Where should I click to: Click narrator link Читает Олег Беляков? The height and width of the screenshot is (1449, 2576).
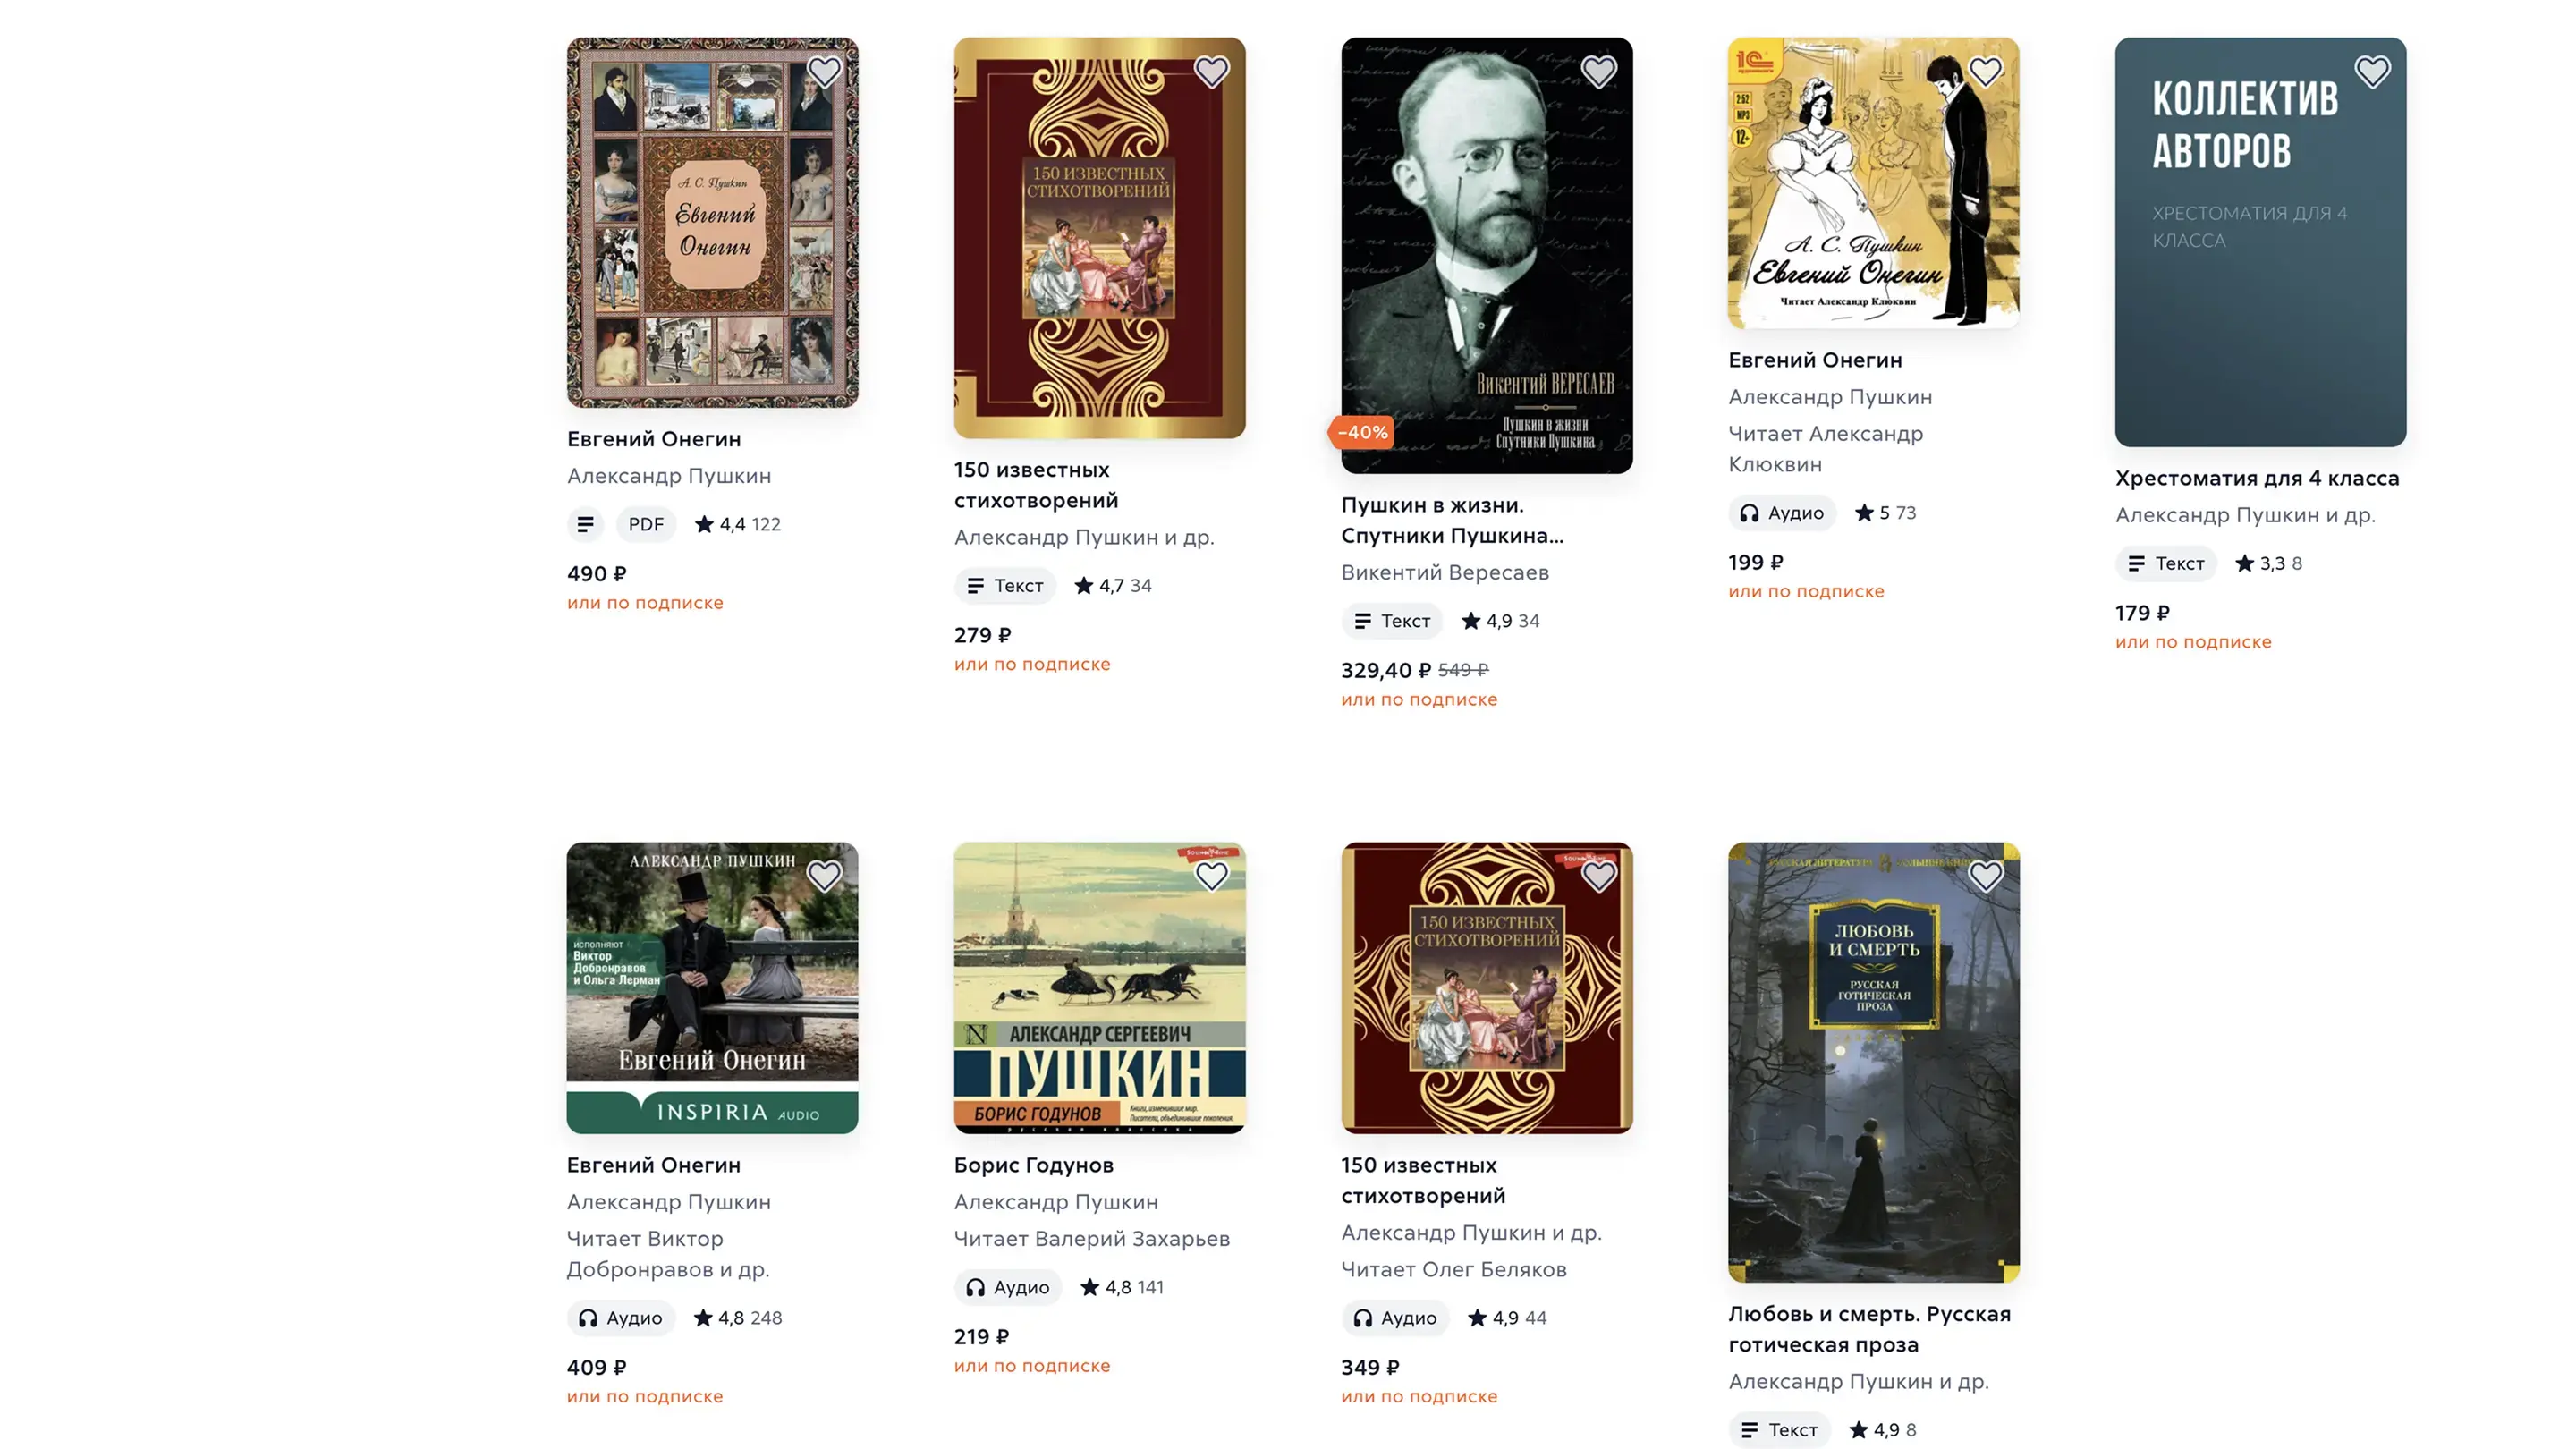click(x=1454, y=1270)
